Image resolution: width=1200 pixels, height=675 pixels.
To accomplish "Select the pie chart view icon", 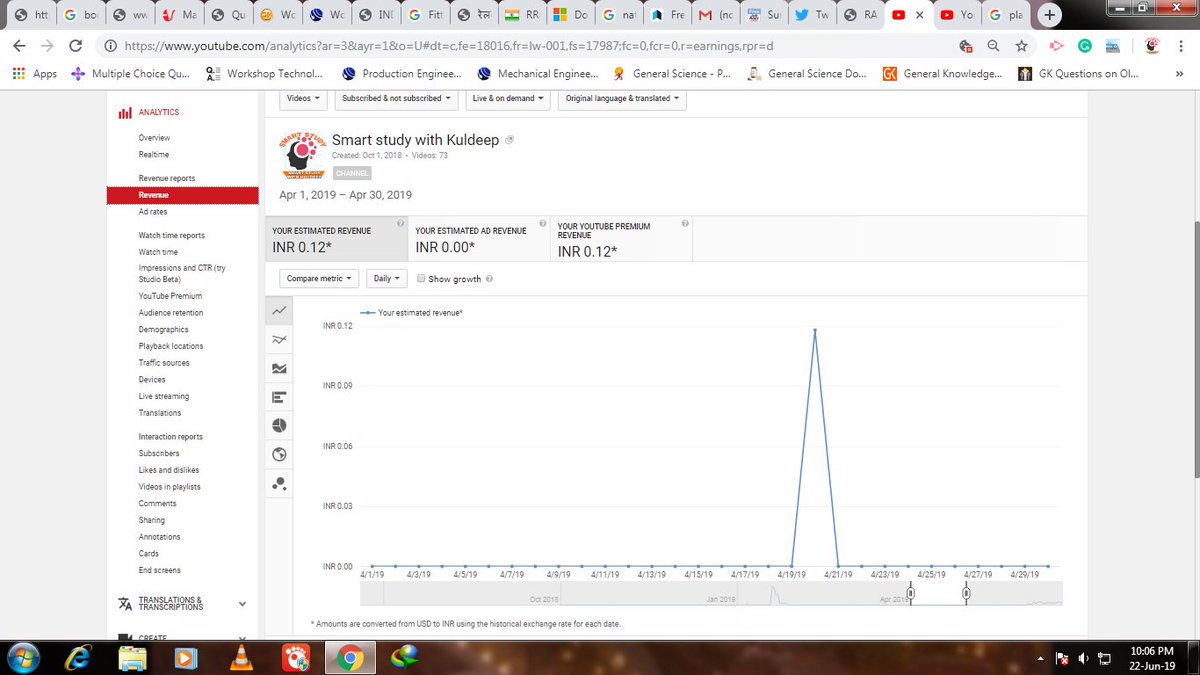I will pos(279,426).
